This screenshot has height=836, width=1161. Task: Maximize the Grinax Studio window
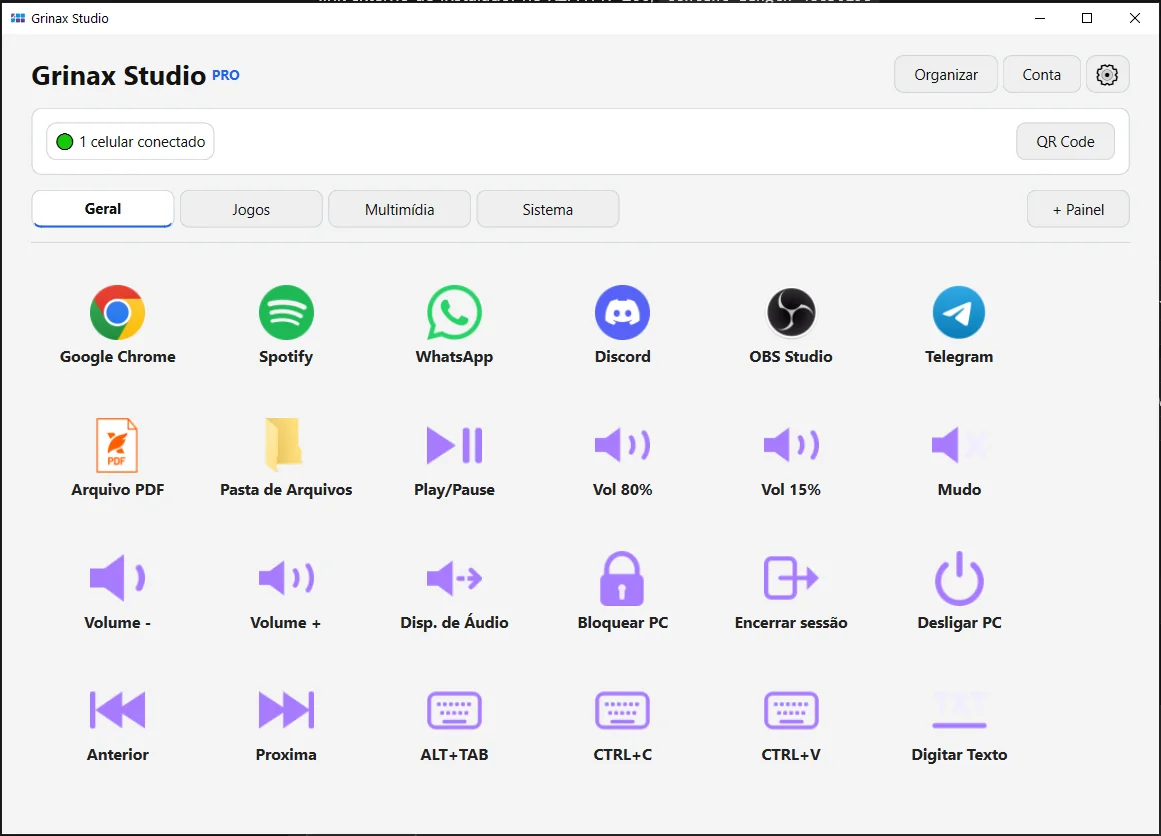coord(1087,18)
